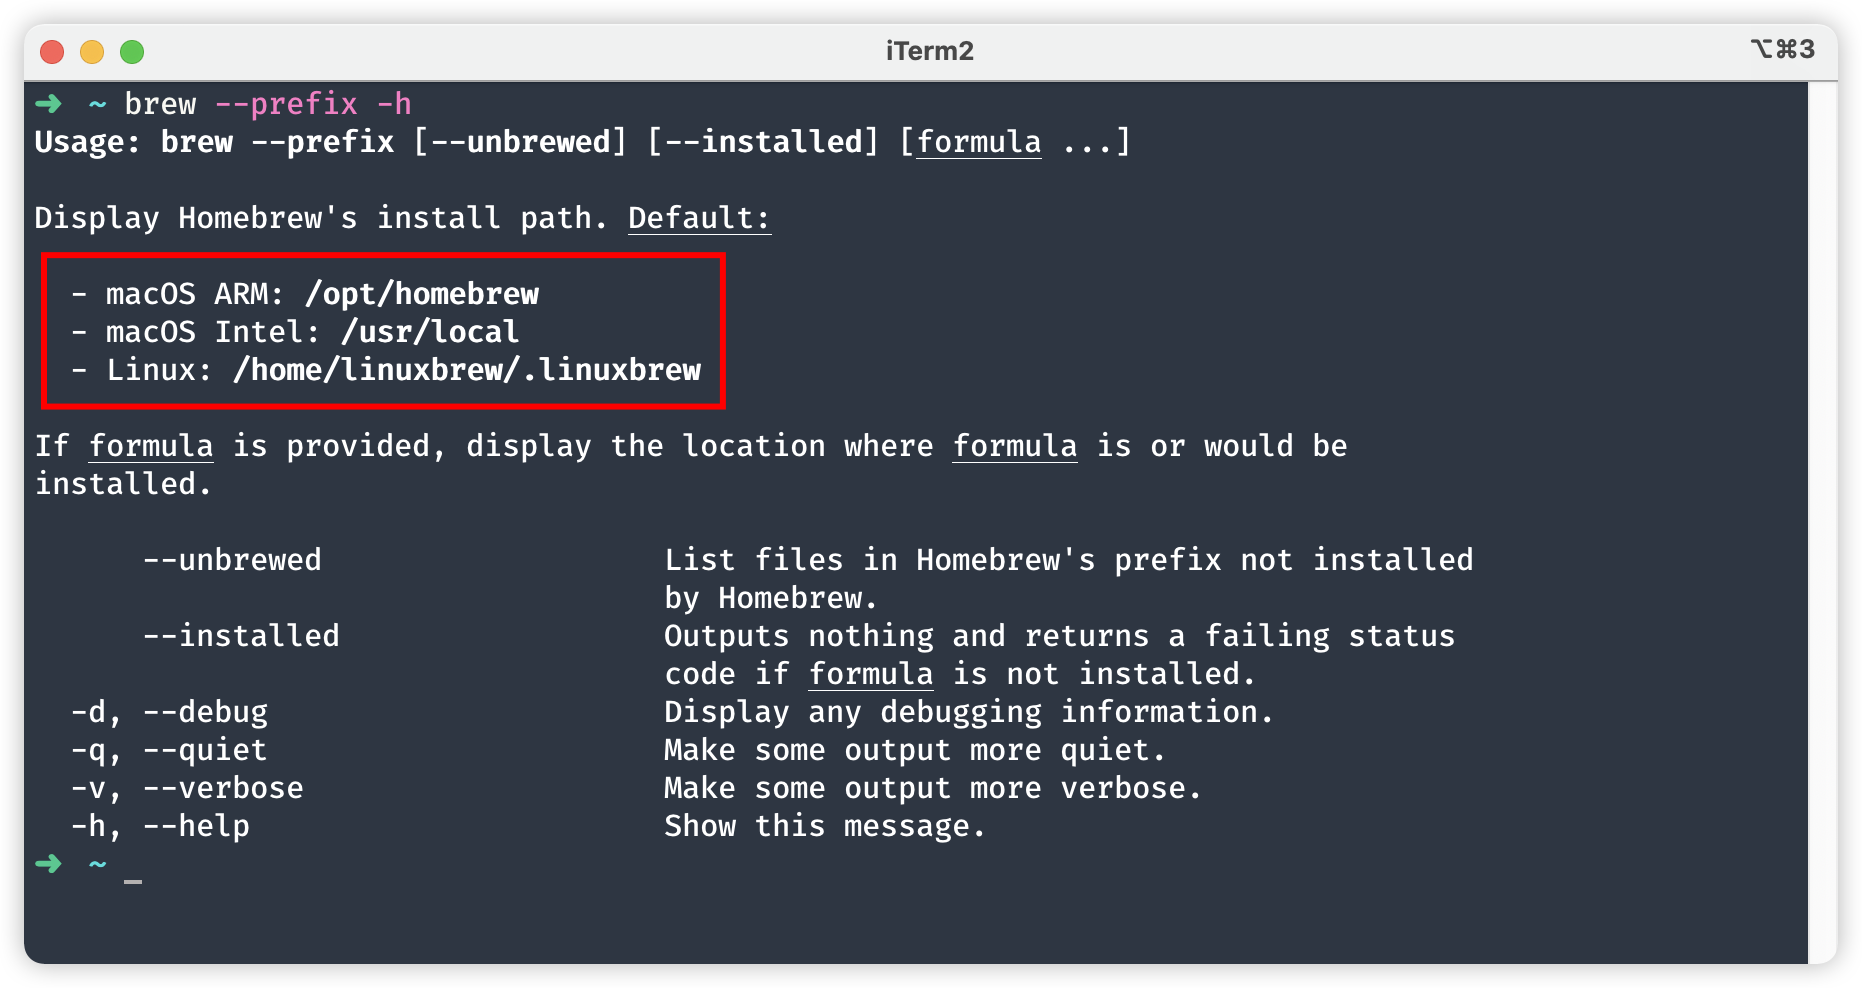The height and width of the screenshot is (988, 1862).
Task: Click the -v, --verbose option line
Action: pos(187,788)
